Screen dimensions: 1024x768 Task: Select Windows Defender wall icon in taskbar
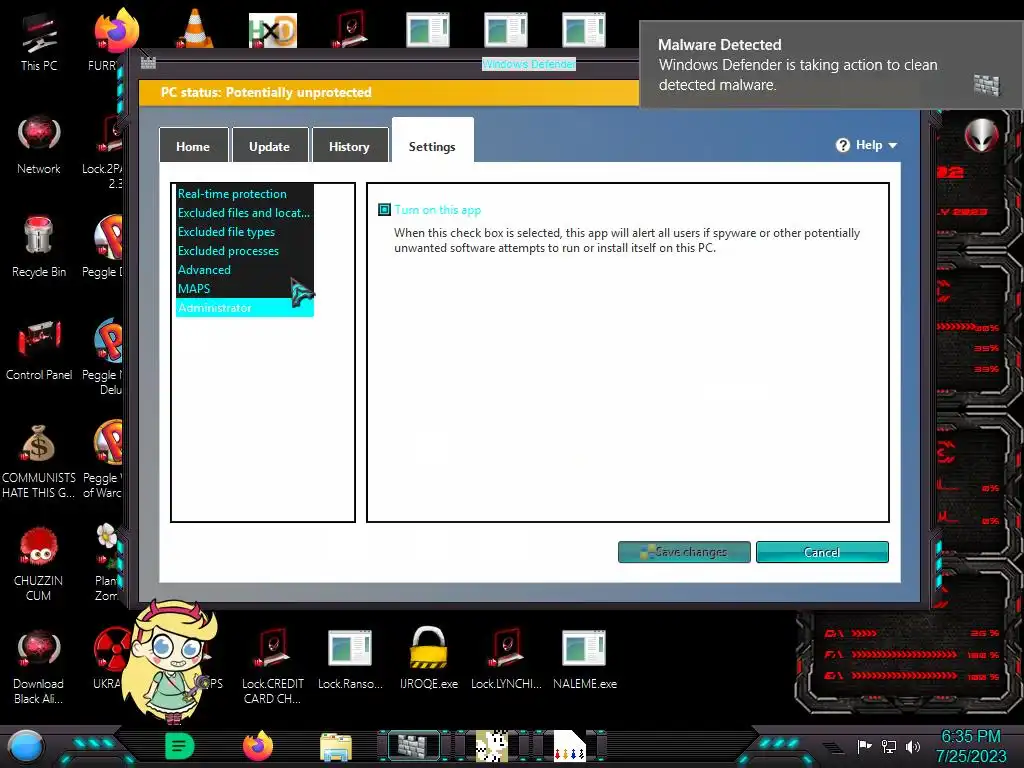[x=413, y=746]
